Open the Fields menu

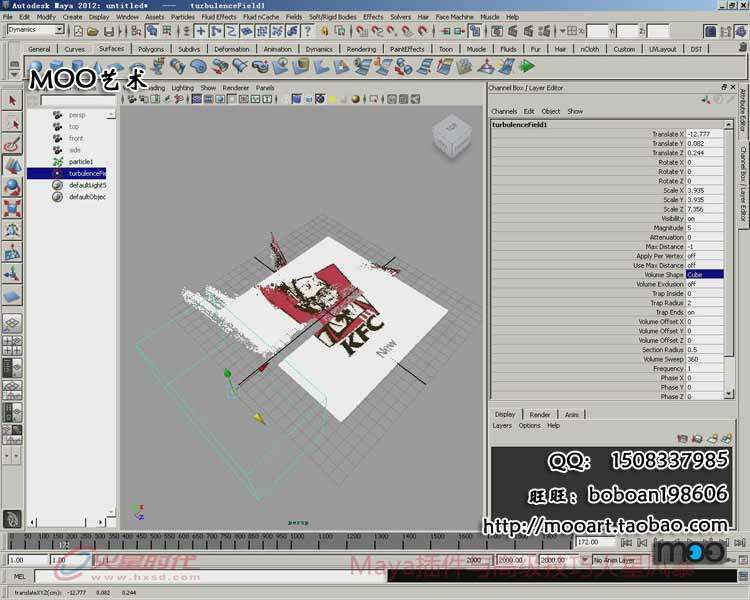[x=294, y=17]
